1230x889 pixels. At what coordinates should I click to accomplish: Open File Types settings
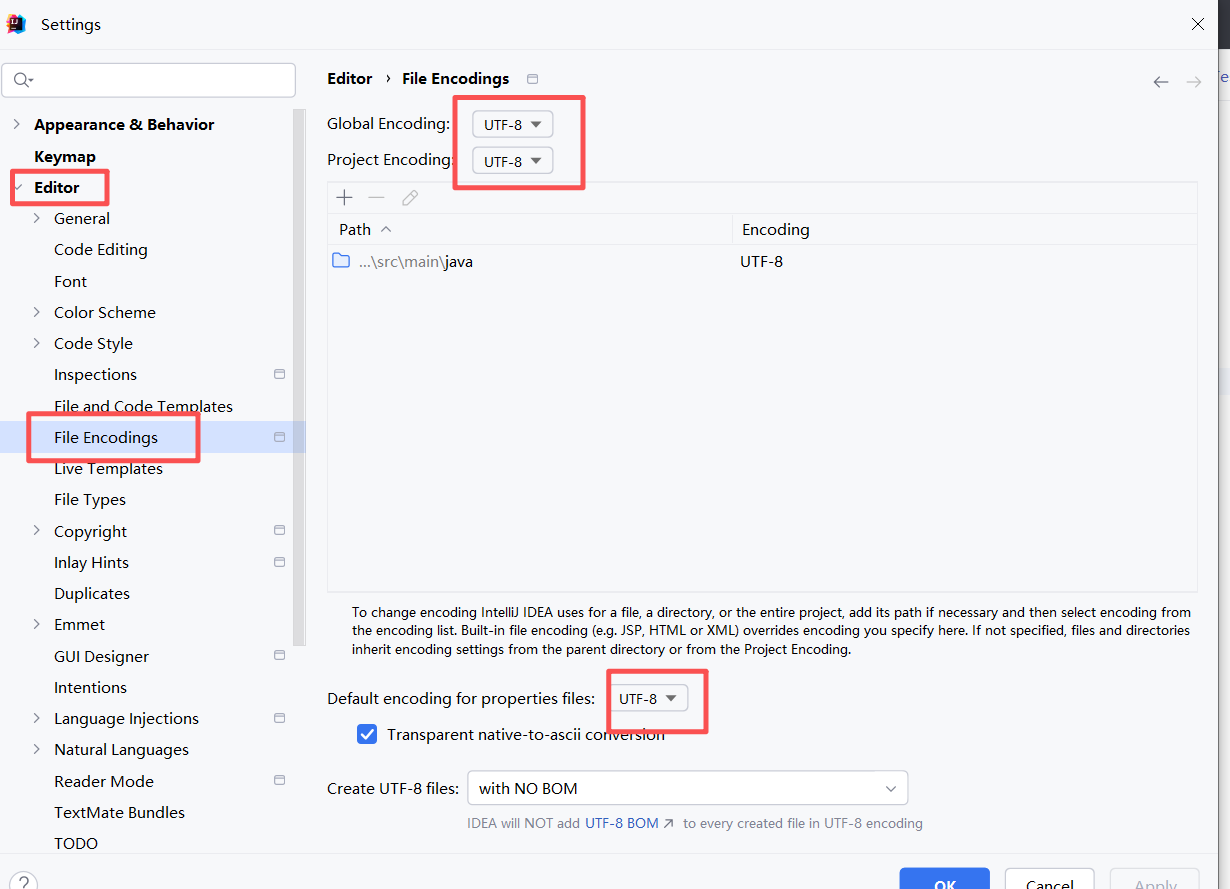[x=90, y=499]
